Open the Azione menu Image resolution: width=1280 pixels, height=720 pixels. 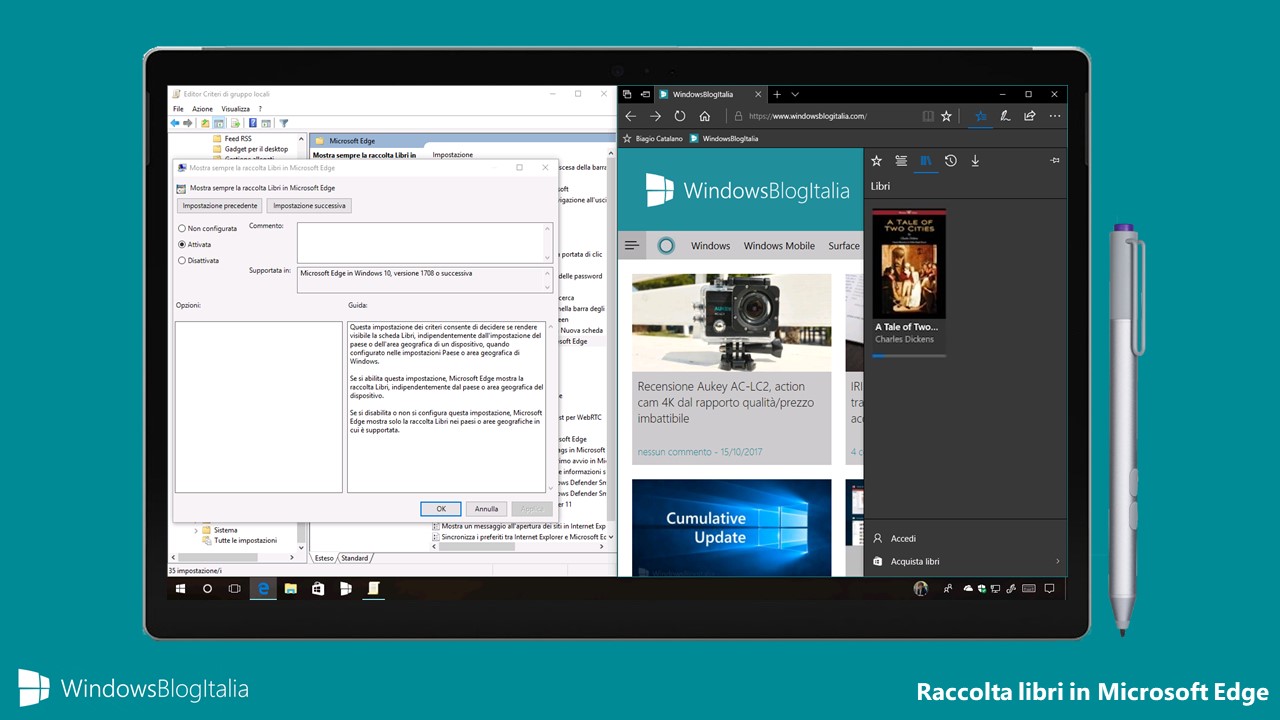point(202,109)
